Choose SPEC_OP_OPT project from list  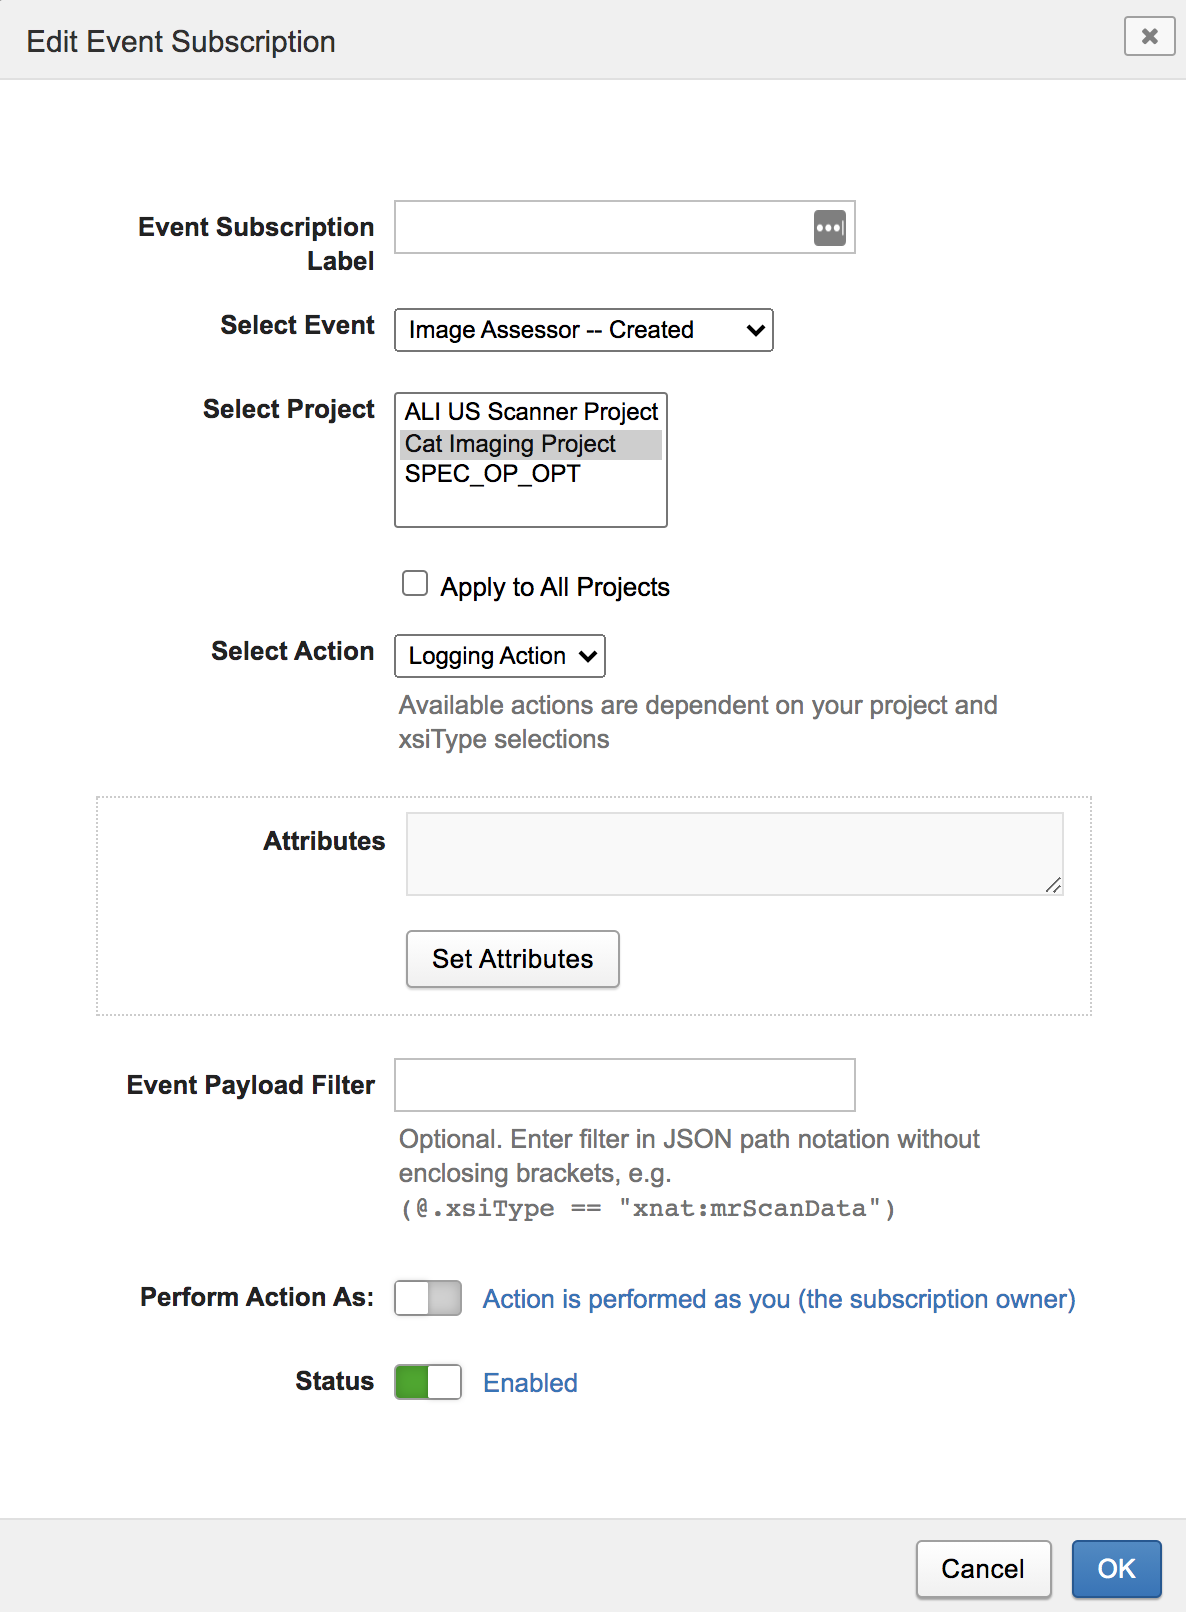(x=492, y=474)
